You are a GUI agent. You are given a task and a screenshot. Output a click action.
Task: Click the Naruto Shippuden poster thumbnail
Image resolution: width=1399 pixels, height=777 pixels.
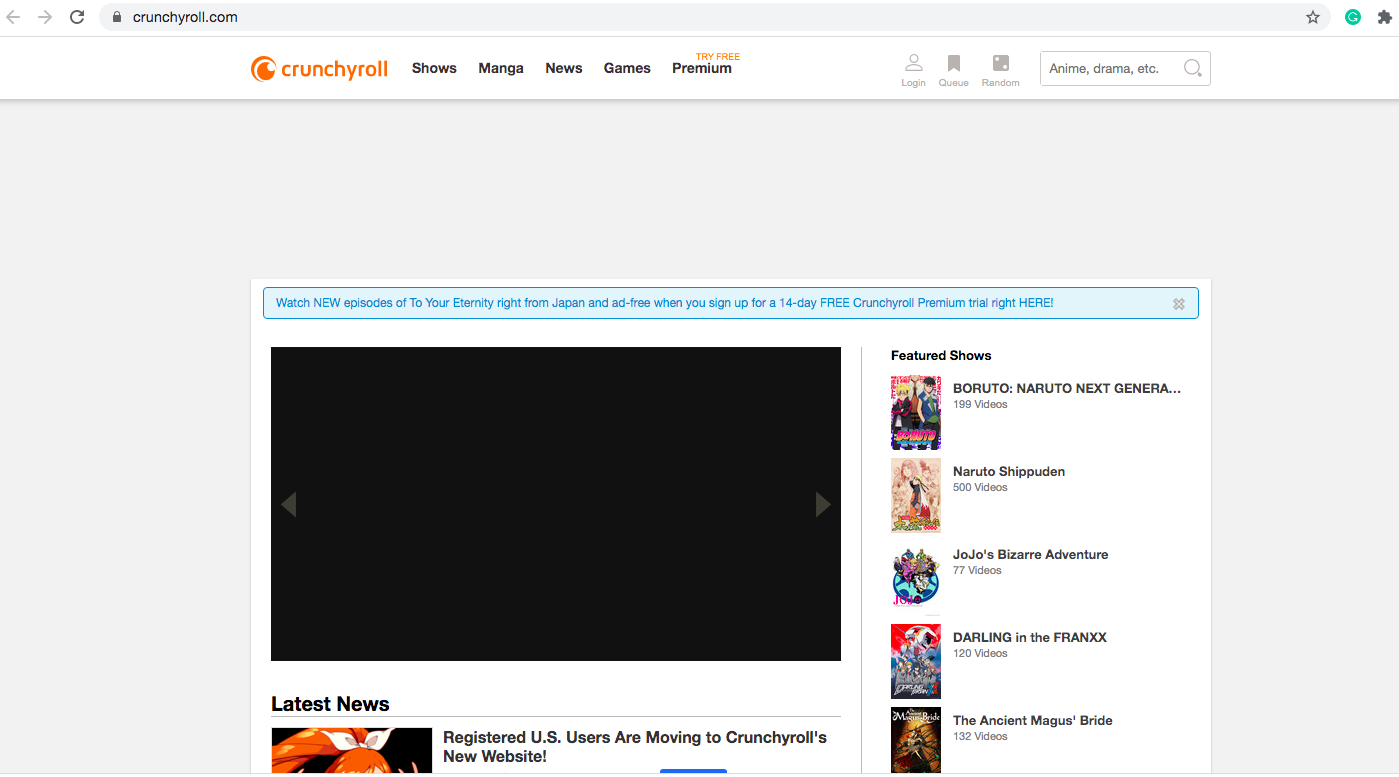click(x=916, y=496)
